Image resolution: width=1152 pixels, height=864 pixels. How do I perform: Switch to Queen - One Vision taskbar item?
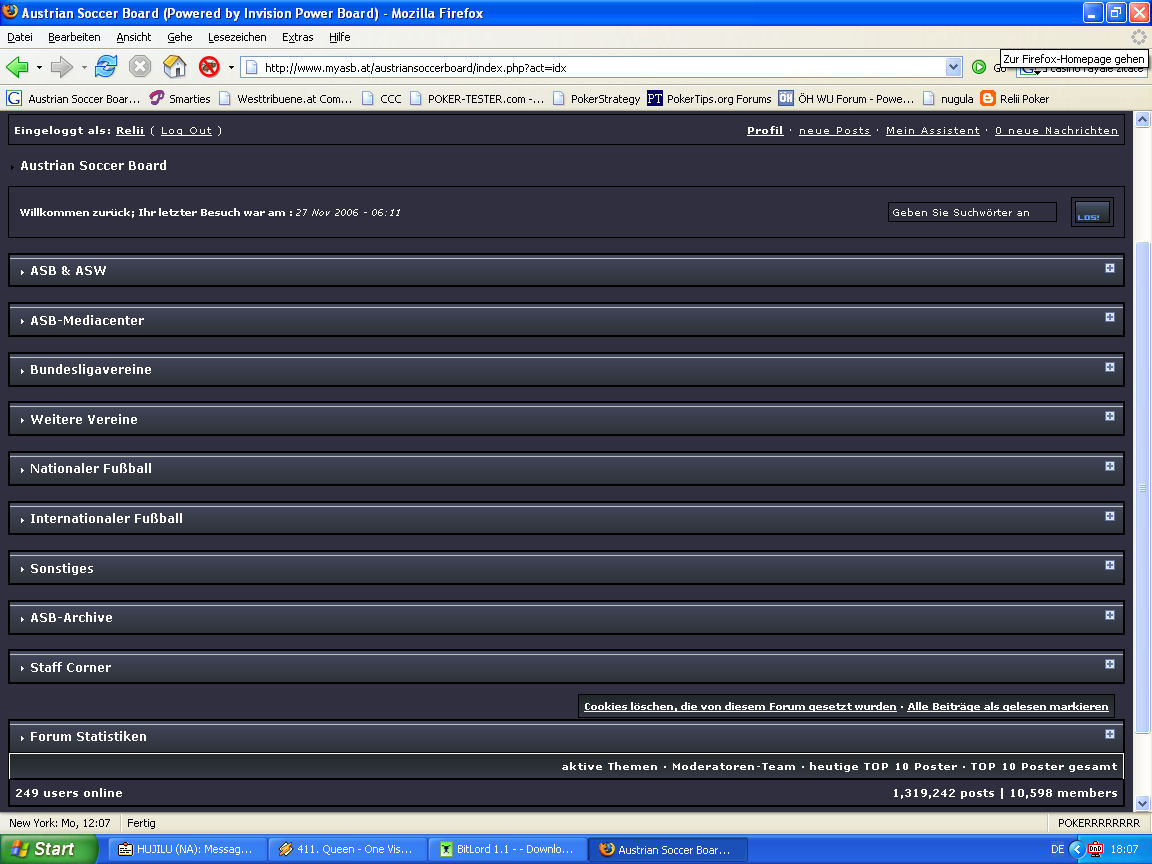347,849
